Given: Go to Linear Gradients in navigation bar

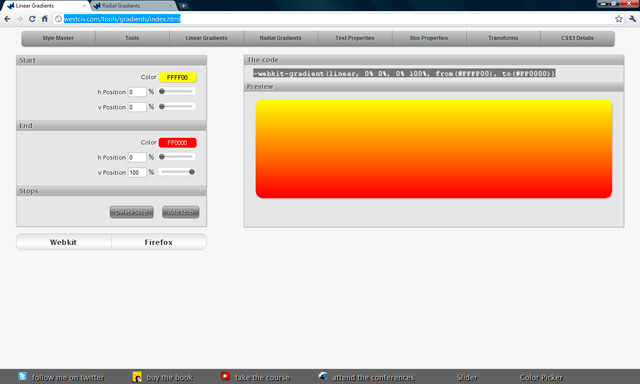Looking at the screenshot, I should pos(207,38).
